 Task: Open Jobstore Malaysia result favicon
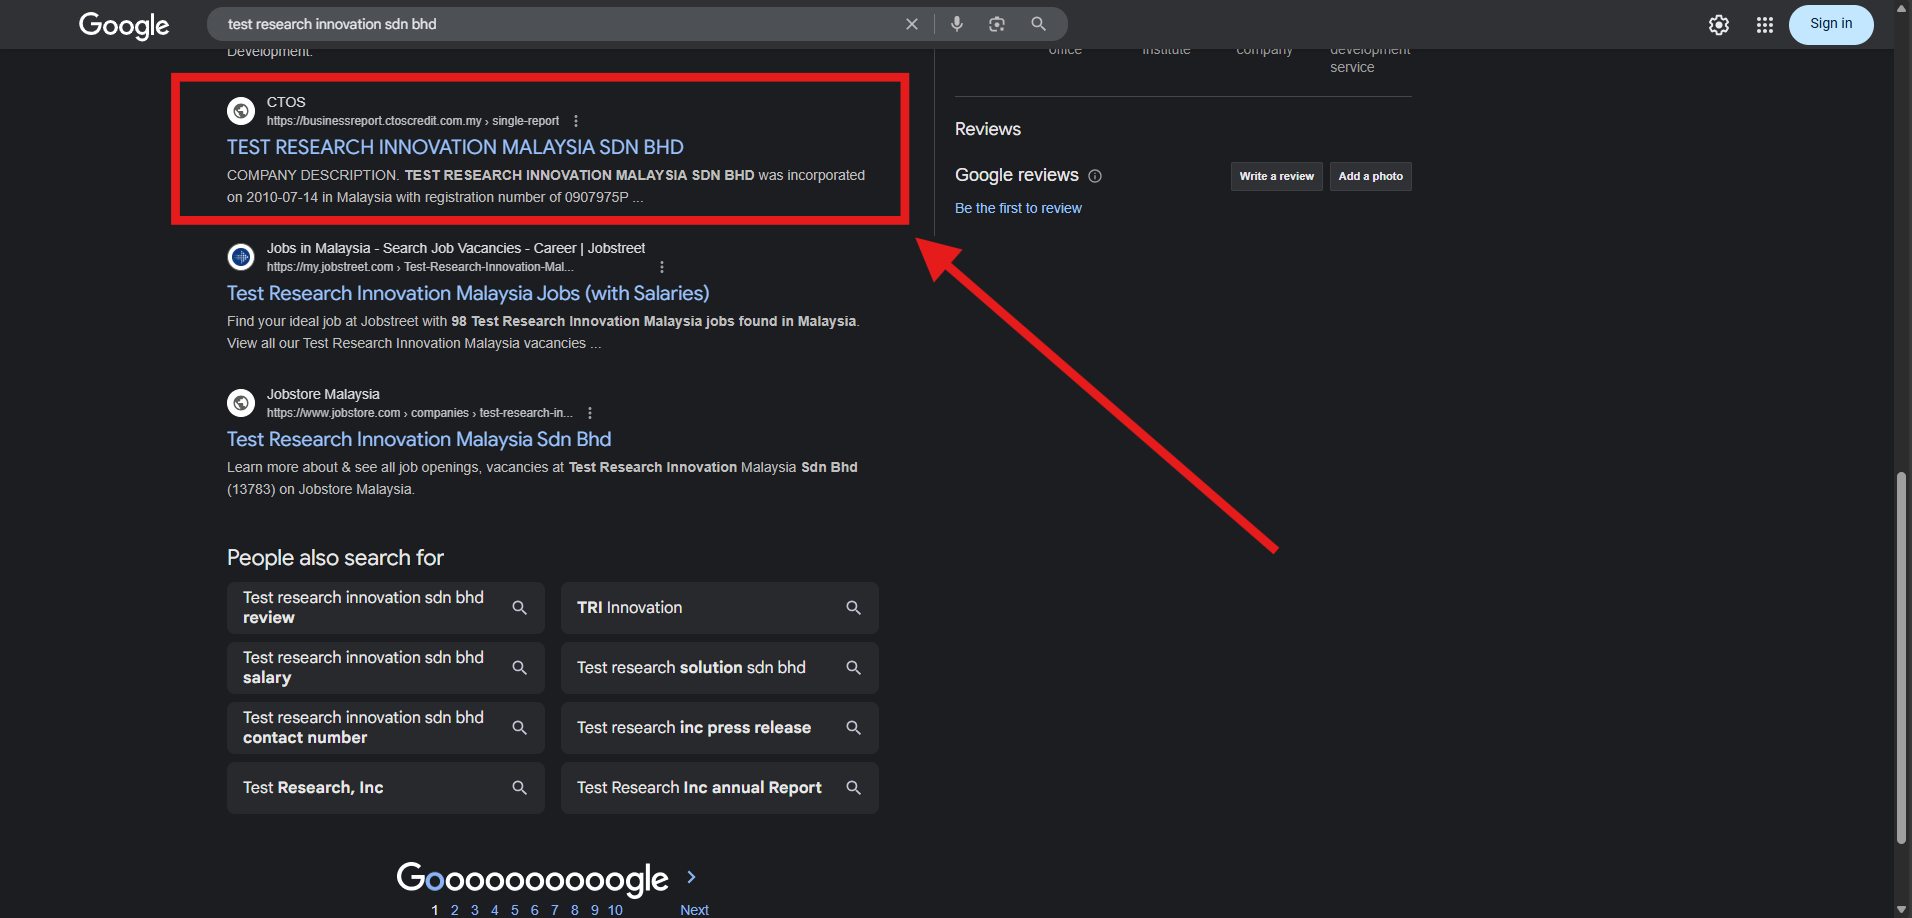241,403
